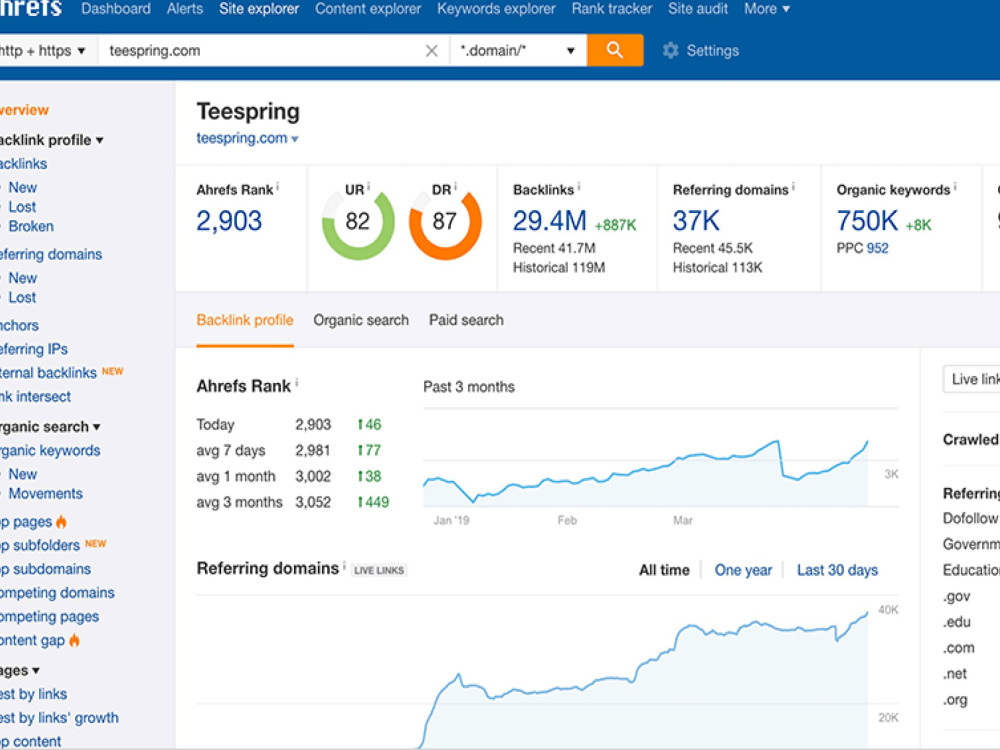Open Movements under Organic keywords
Image resolution: width=1000 pixels, height=750 pixels.
pos(45,494)
